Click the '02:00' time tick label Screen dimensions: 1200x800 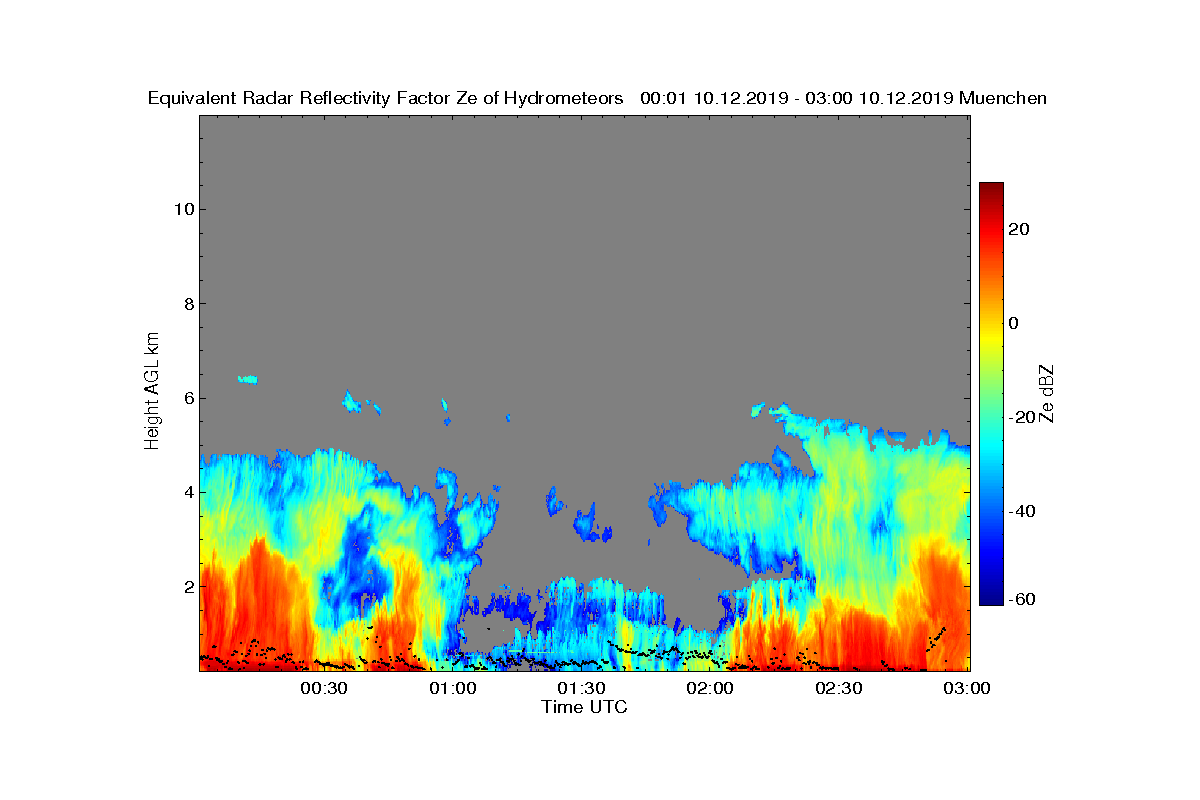point(711,688)
